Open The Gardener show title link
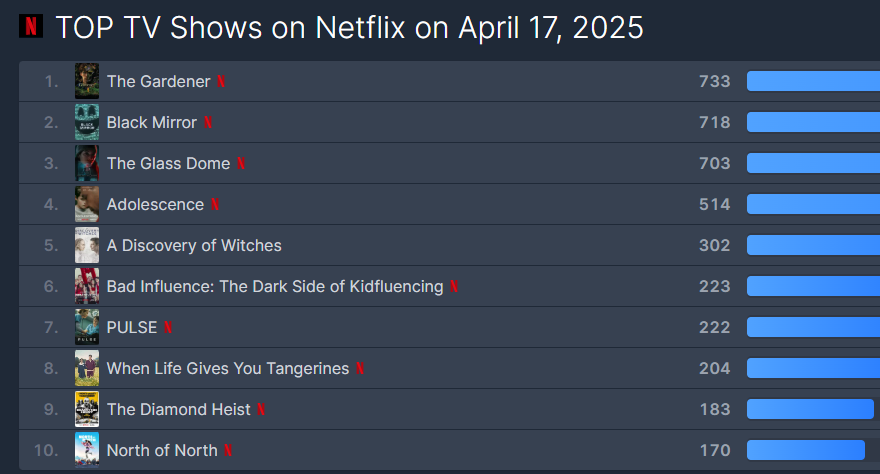This screenshot has width=880, height=474. click(158, 82)
